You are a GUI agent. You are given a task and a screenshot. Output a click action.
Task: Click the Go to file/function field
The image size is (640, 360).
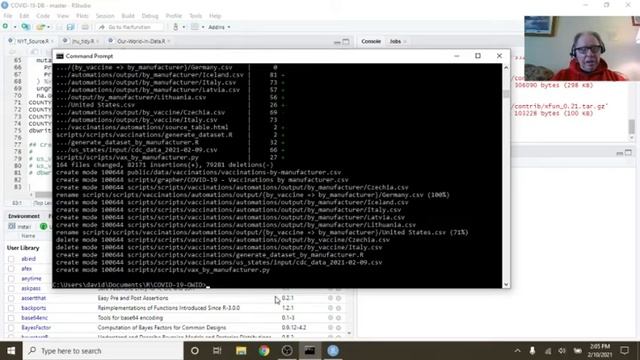130,27
